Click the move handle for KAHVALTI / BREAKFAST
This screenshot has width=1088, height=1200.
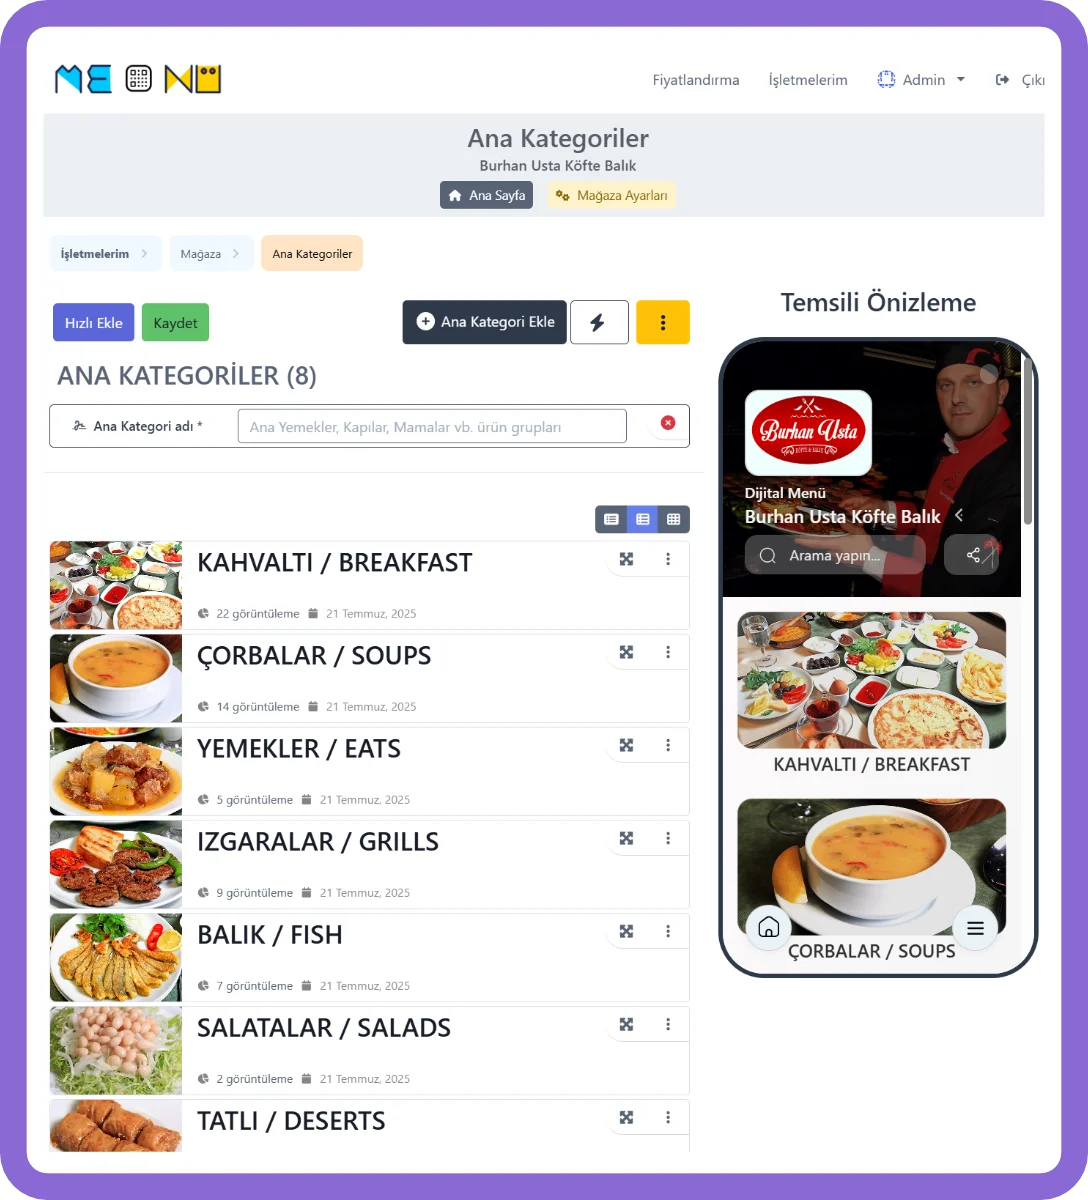click(626, 559)
